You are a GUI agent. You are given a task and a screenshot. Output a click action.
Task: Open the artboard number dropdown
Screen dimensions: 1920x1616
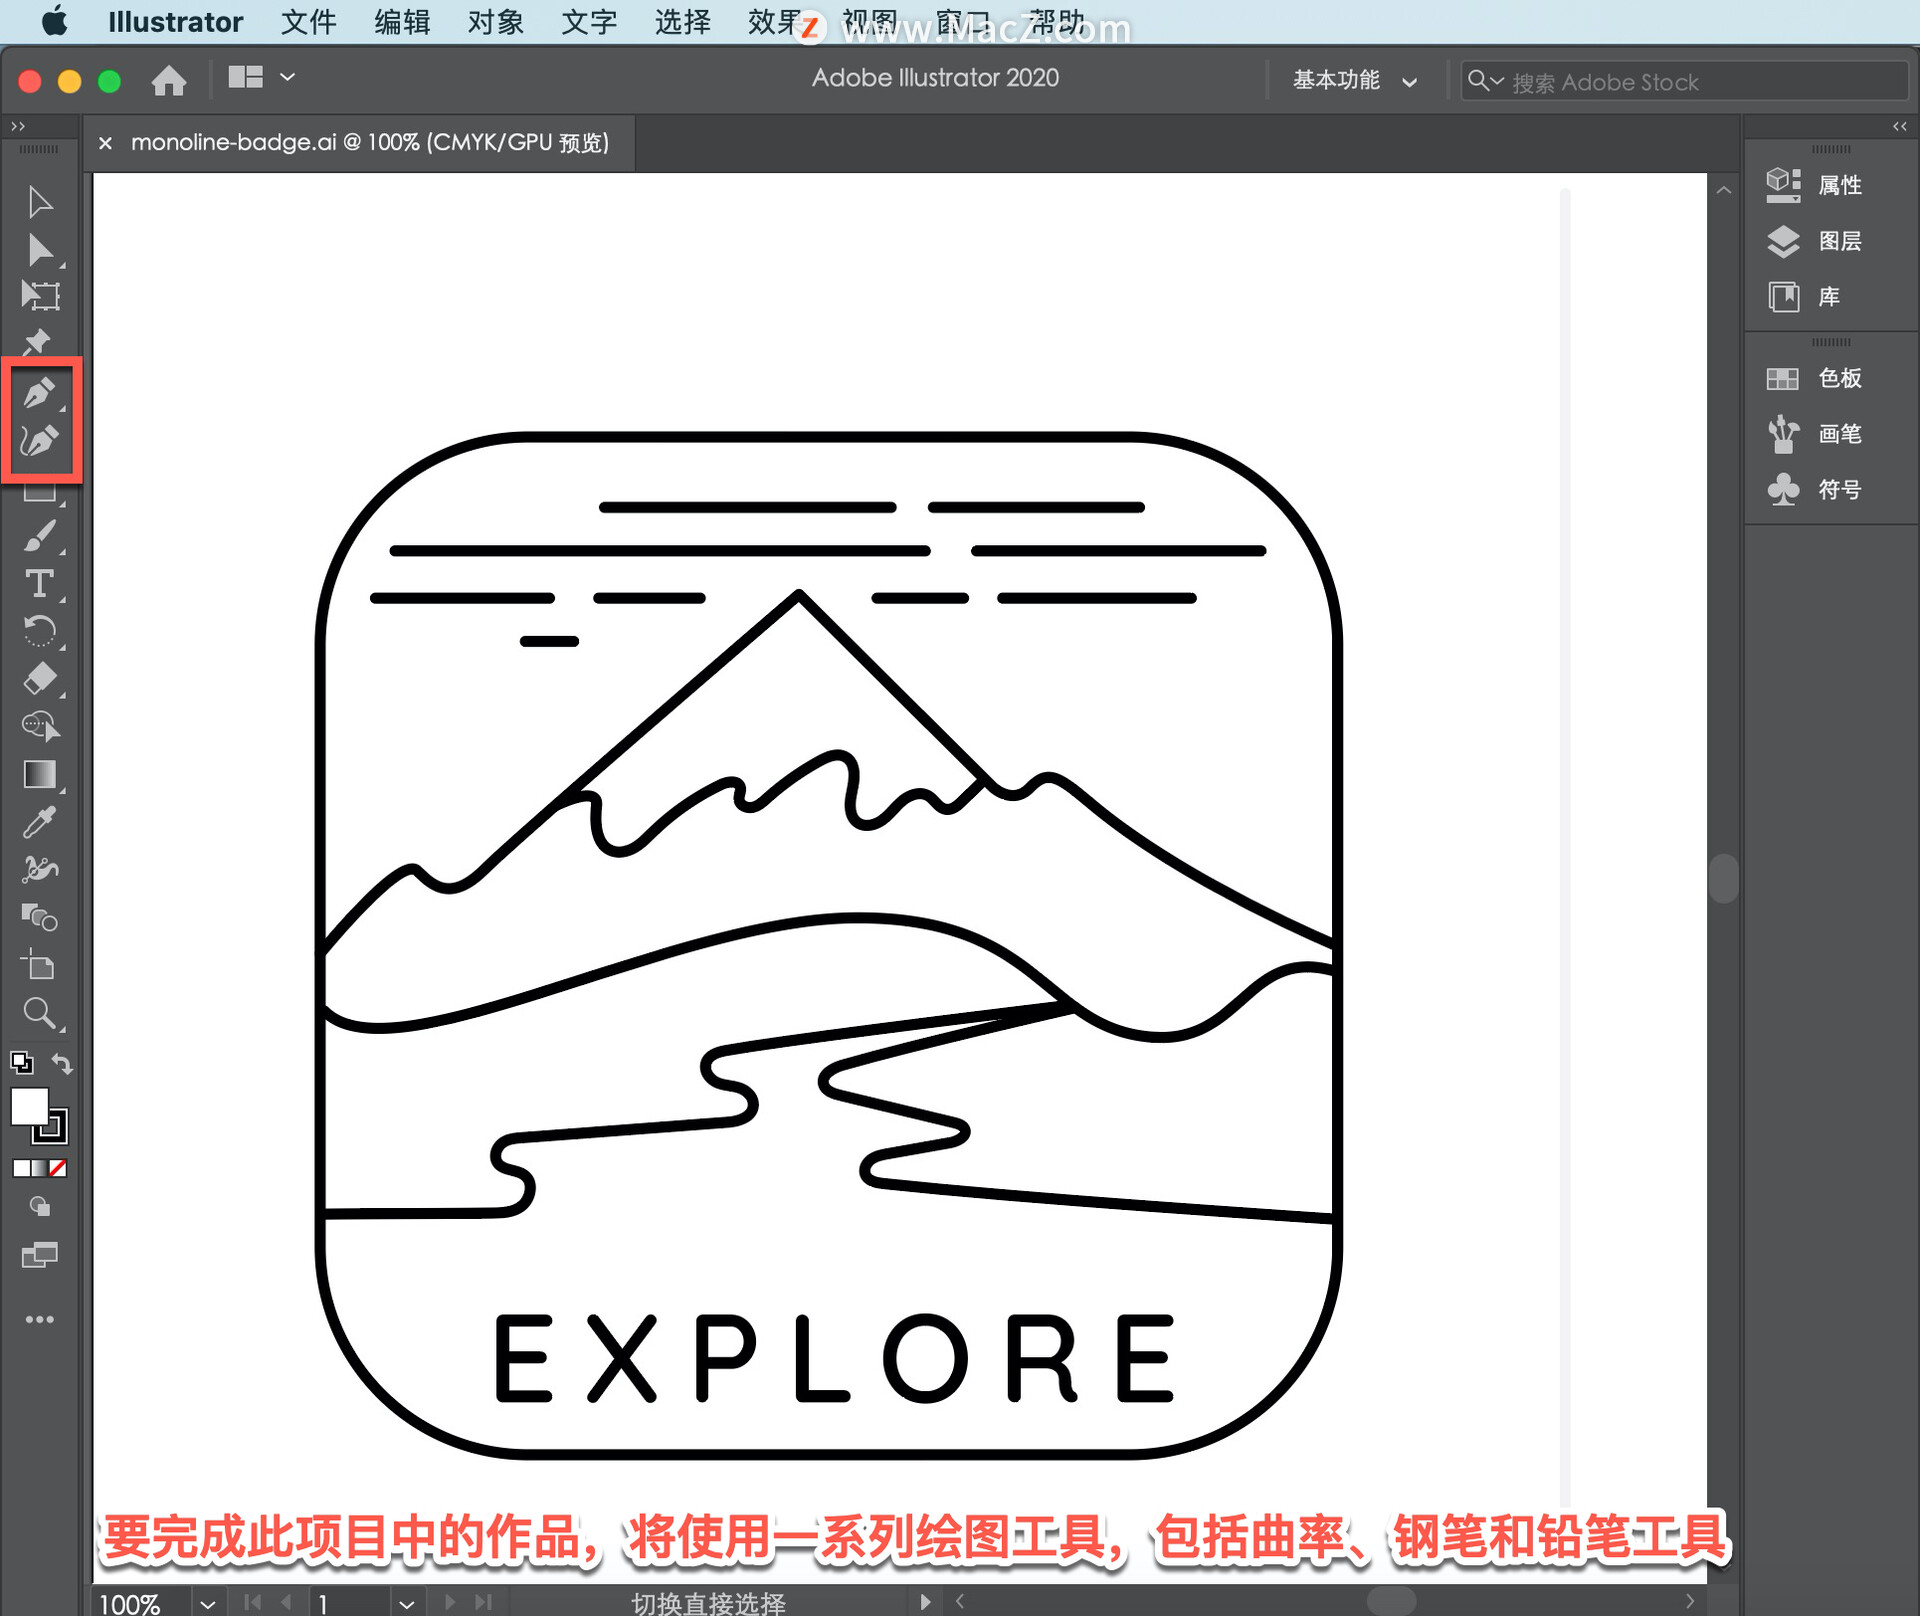[x=406, y=1603]
